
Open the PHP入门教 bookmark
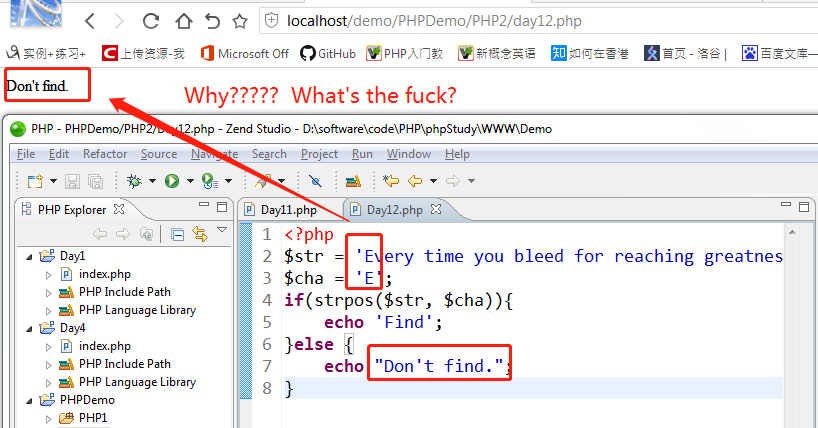point(404,53)
